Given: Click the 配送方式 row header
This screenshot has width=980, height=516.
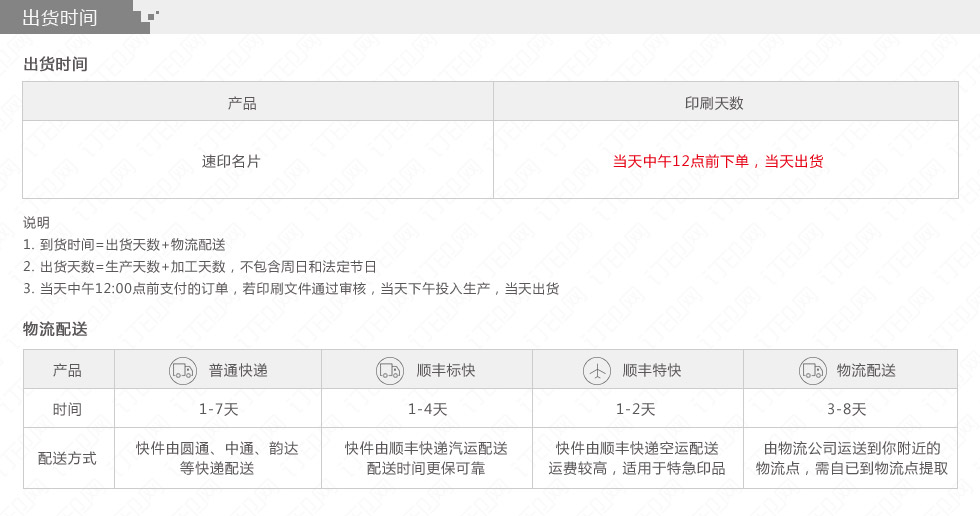Looking at the screenshot, I should [x=69, y=458].
